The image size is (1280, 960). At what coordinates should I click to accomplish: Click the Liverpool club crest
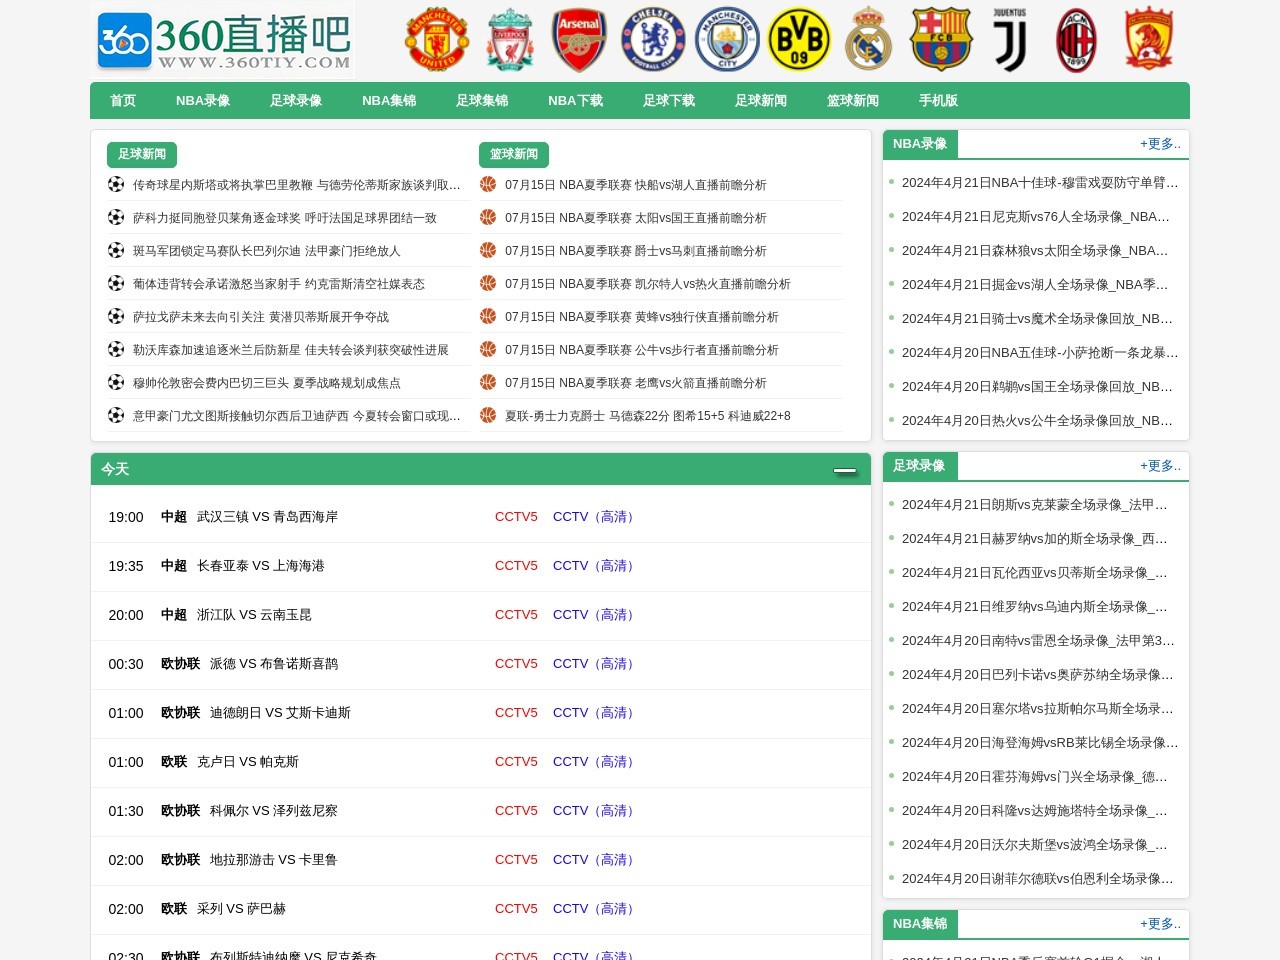pyautogui.click(x=510, y=39)
